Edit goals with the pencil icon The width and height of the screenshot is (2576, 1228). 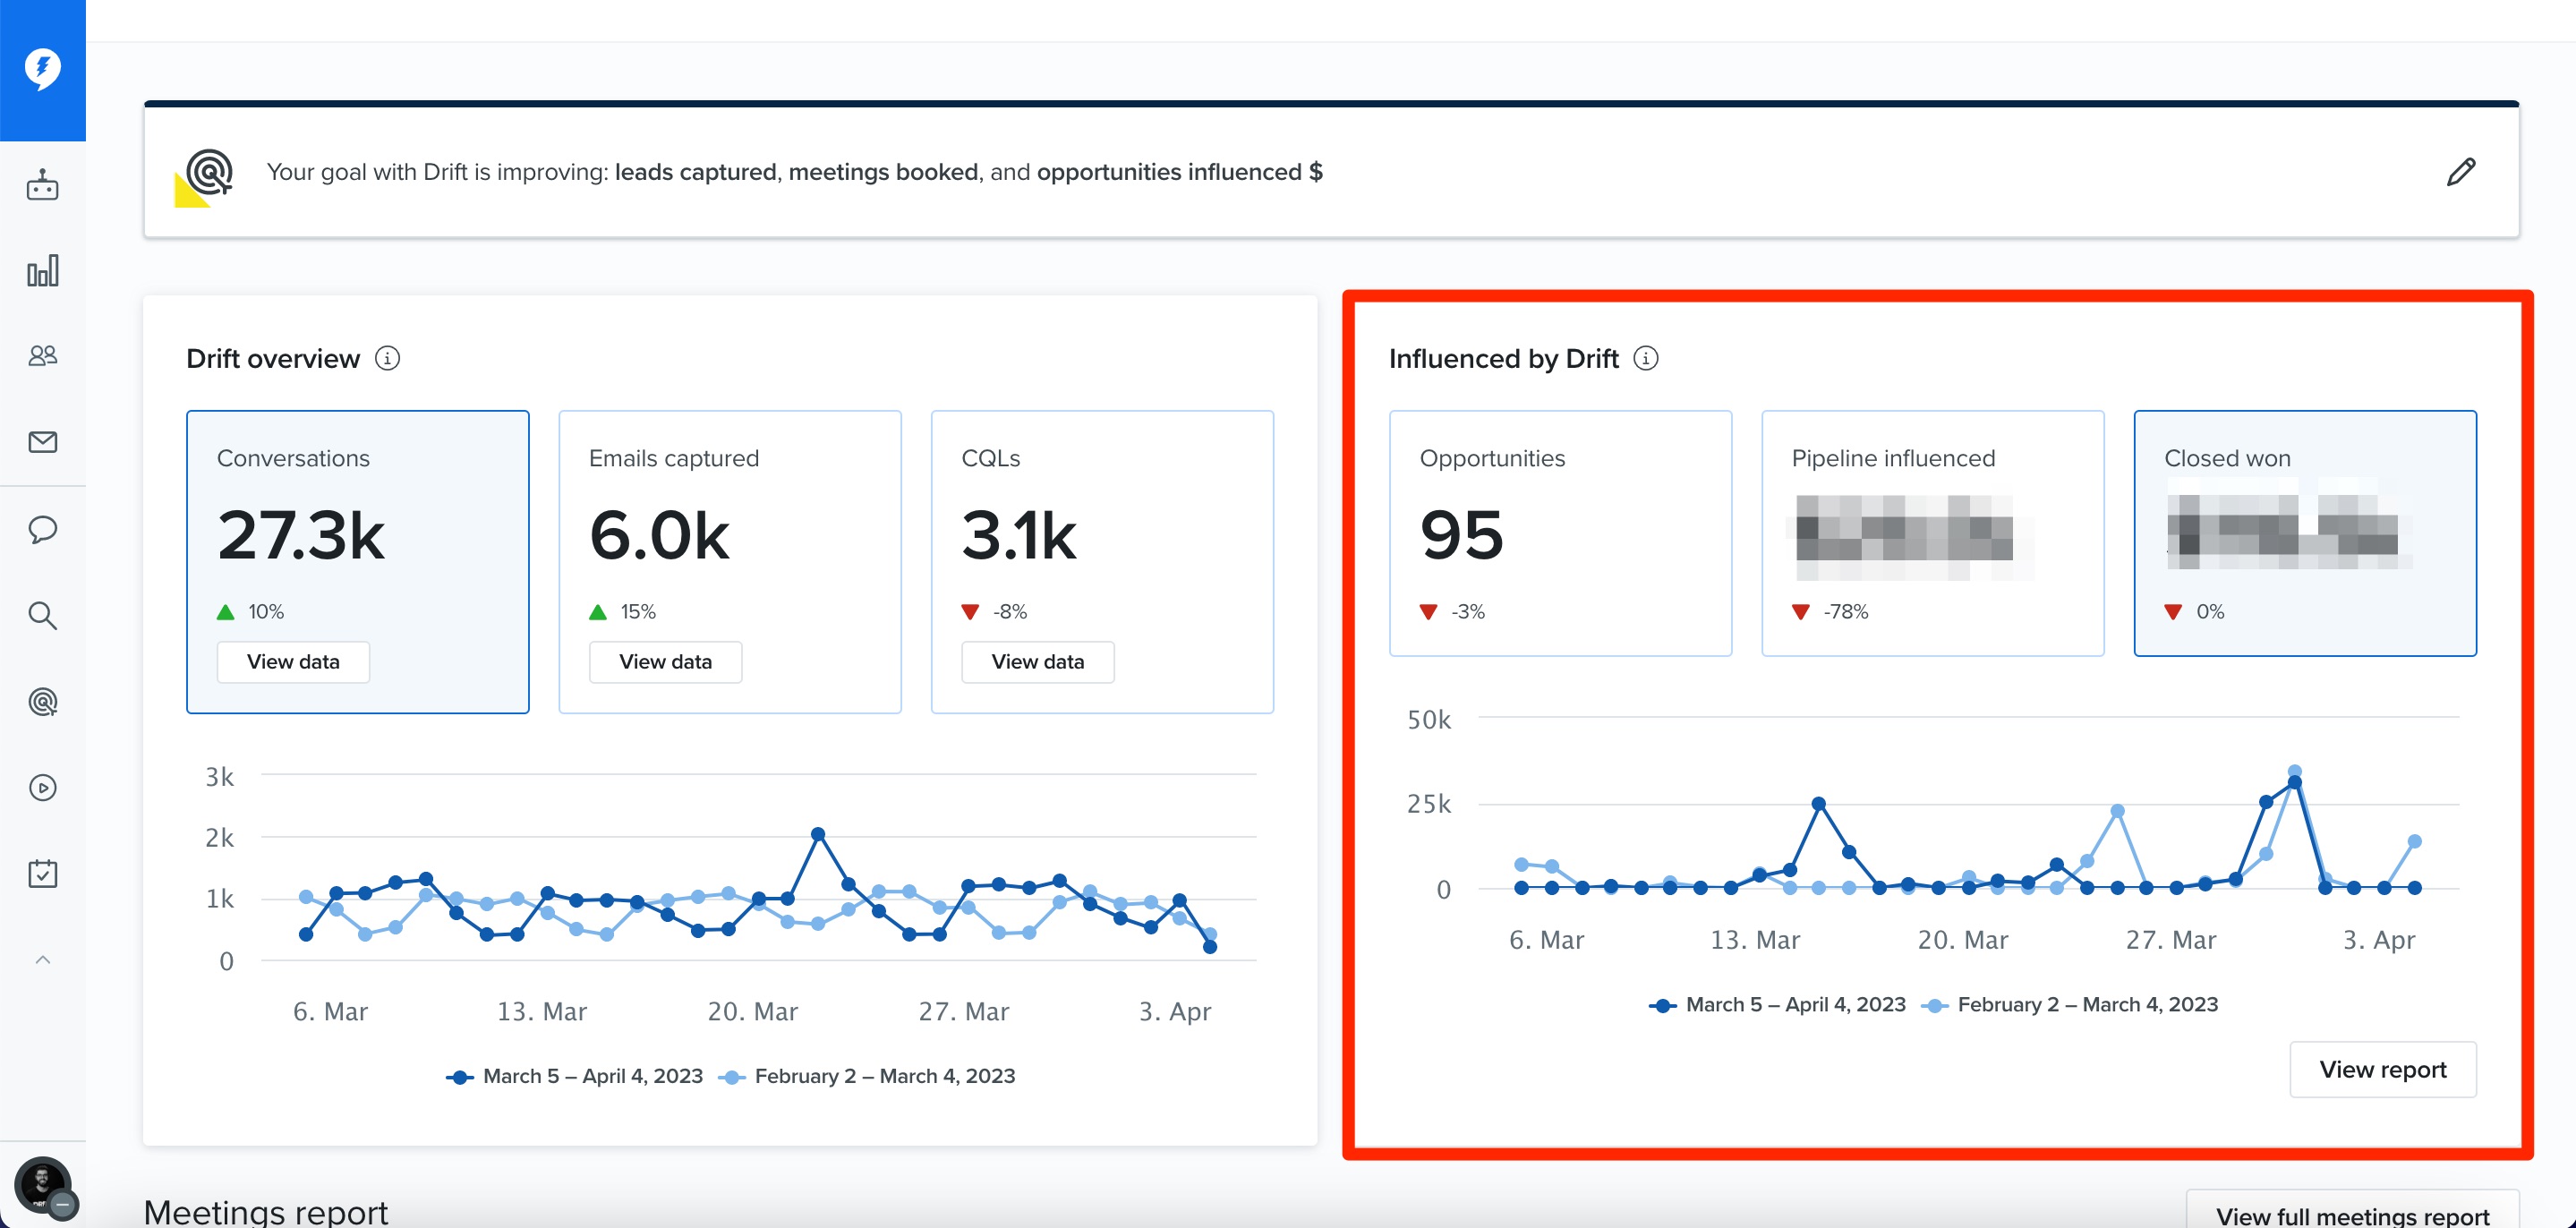(2461, 172)
